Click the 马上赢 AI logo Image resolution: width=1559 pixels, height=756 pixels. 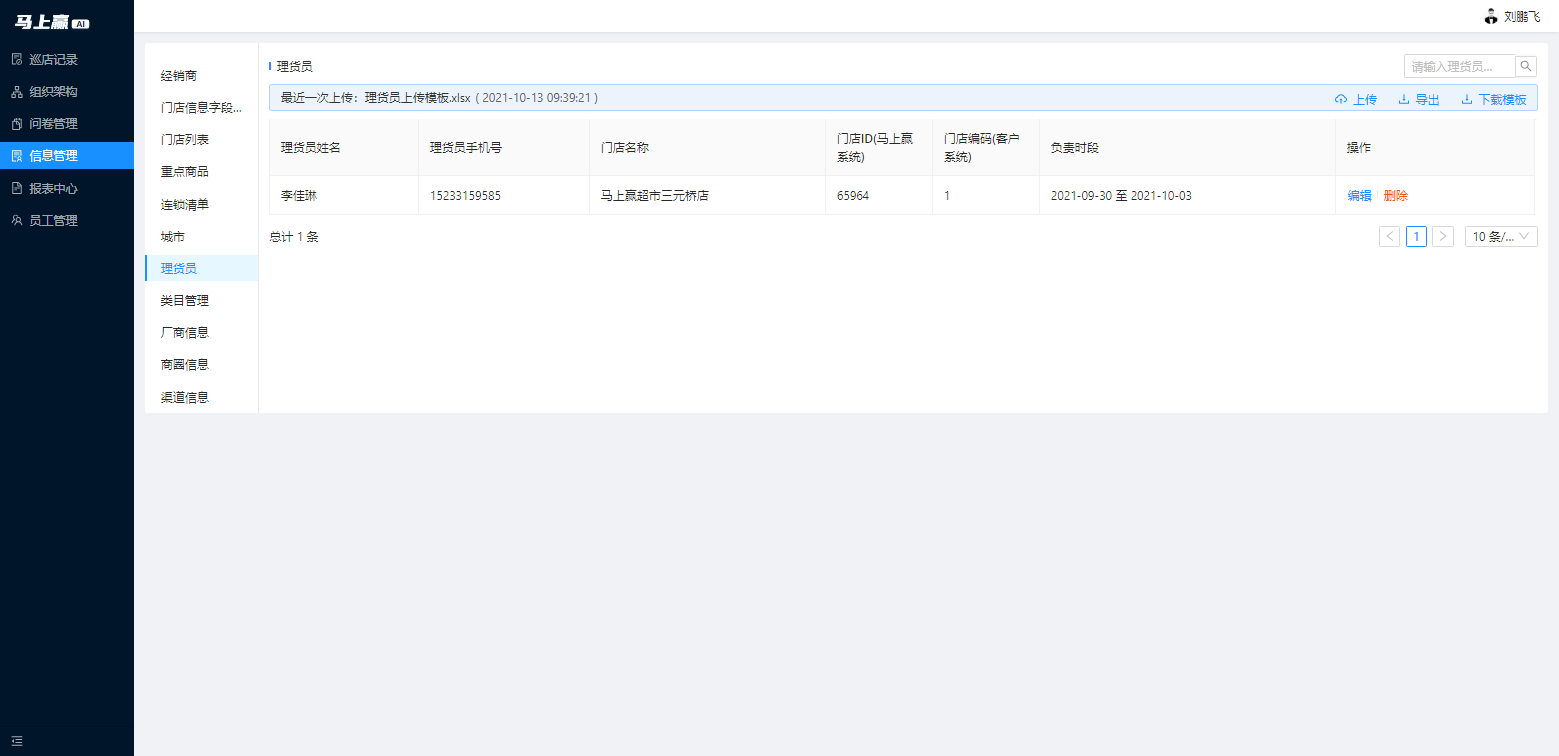pyautogui.click(x=52, y=23)
